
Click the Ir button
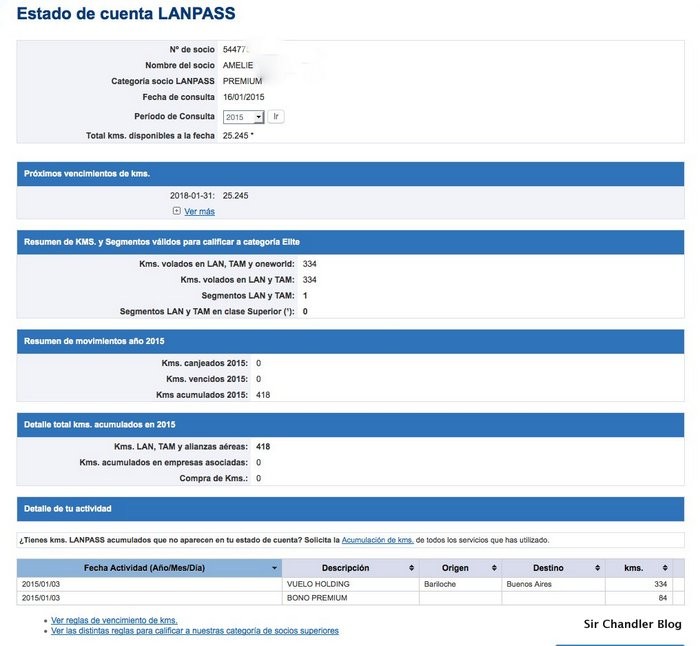click(x=276, y=117)
